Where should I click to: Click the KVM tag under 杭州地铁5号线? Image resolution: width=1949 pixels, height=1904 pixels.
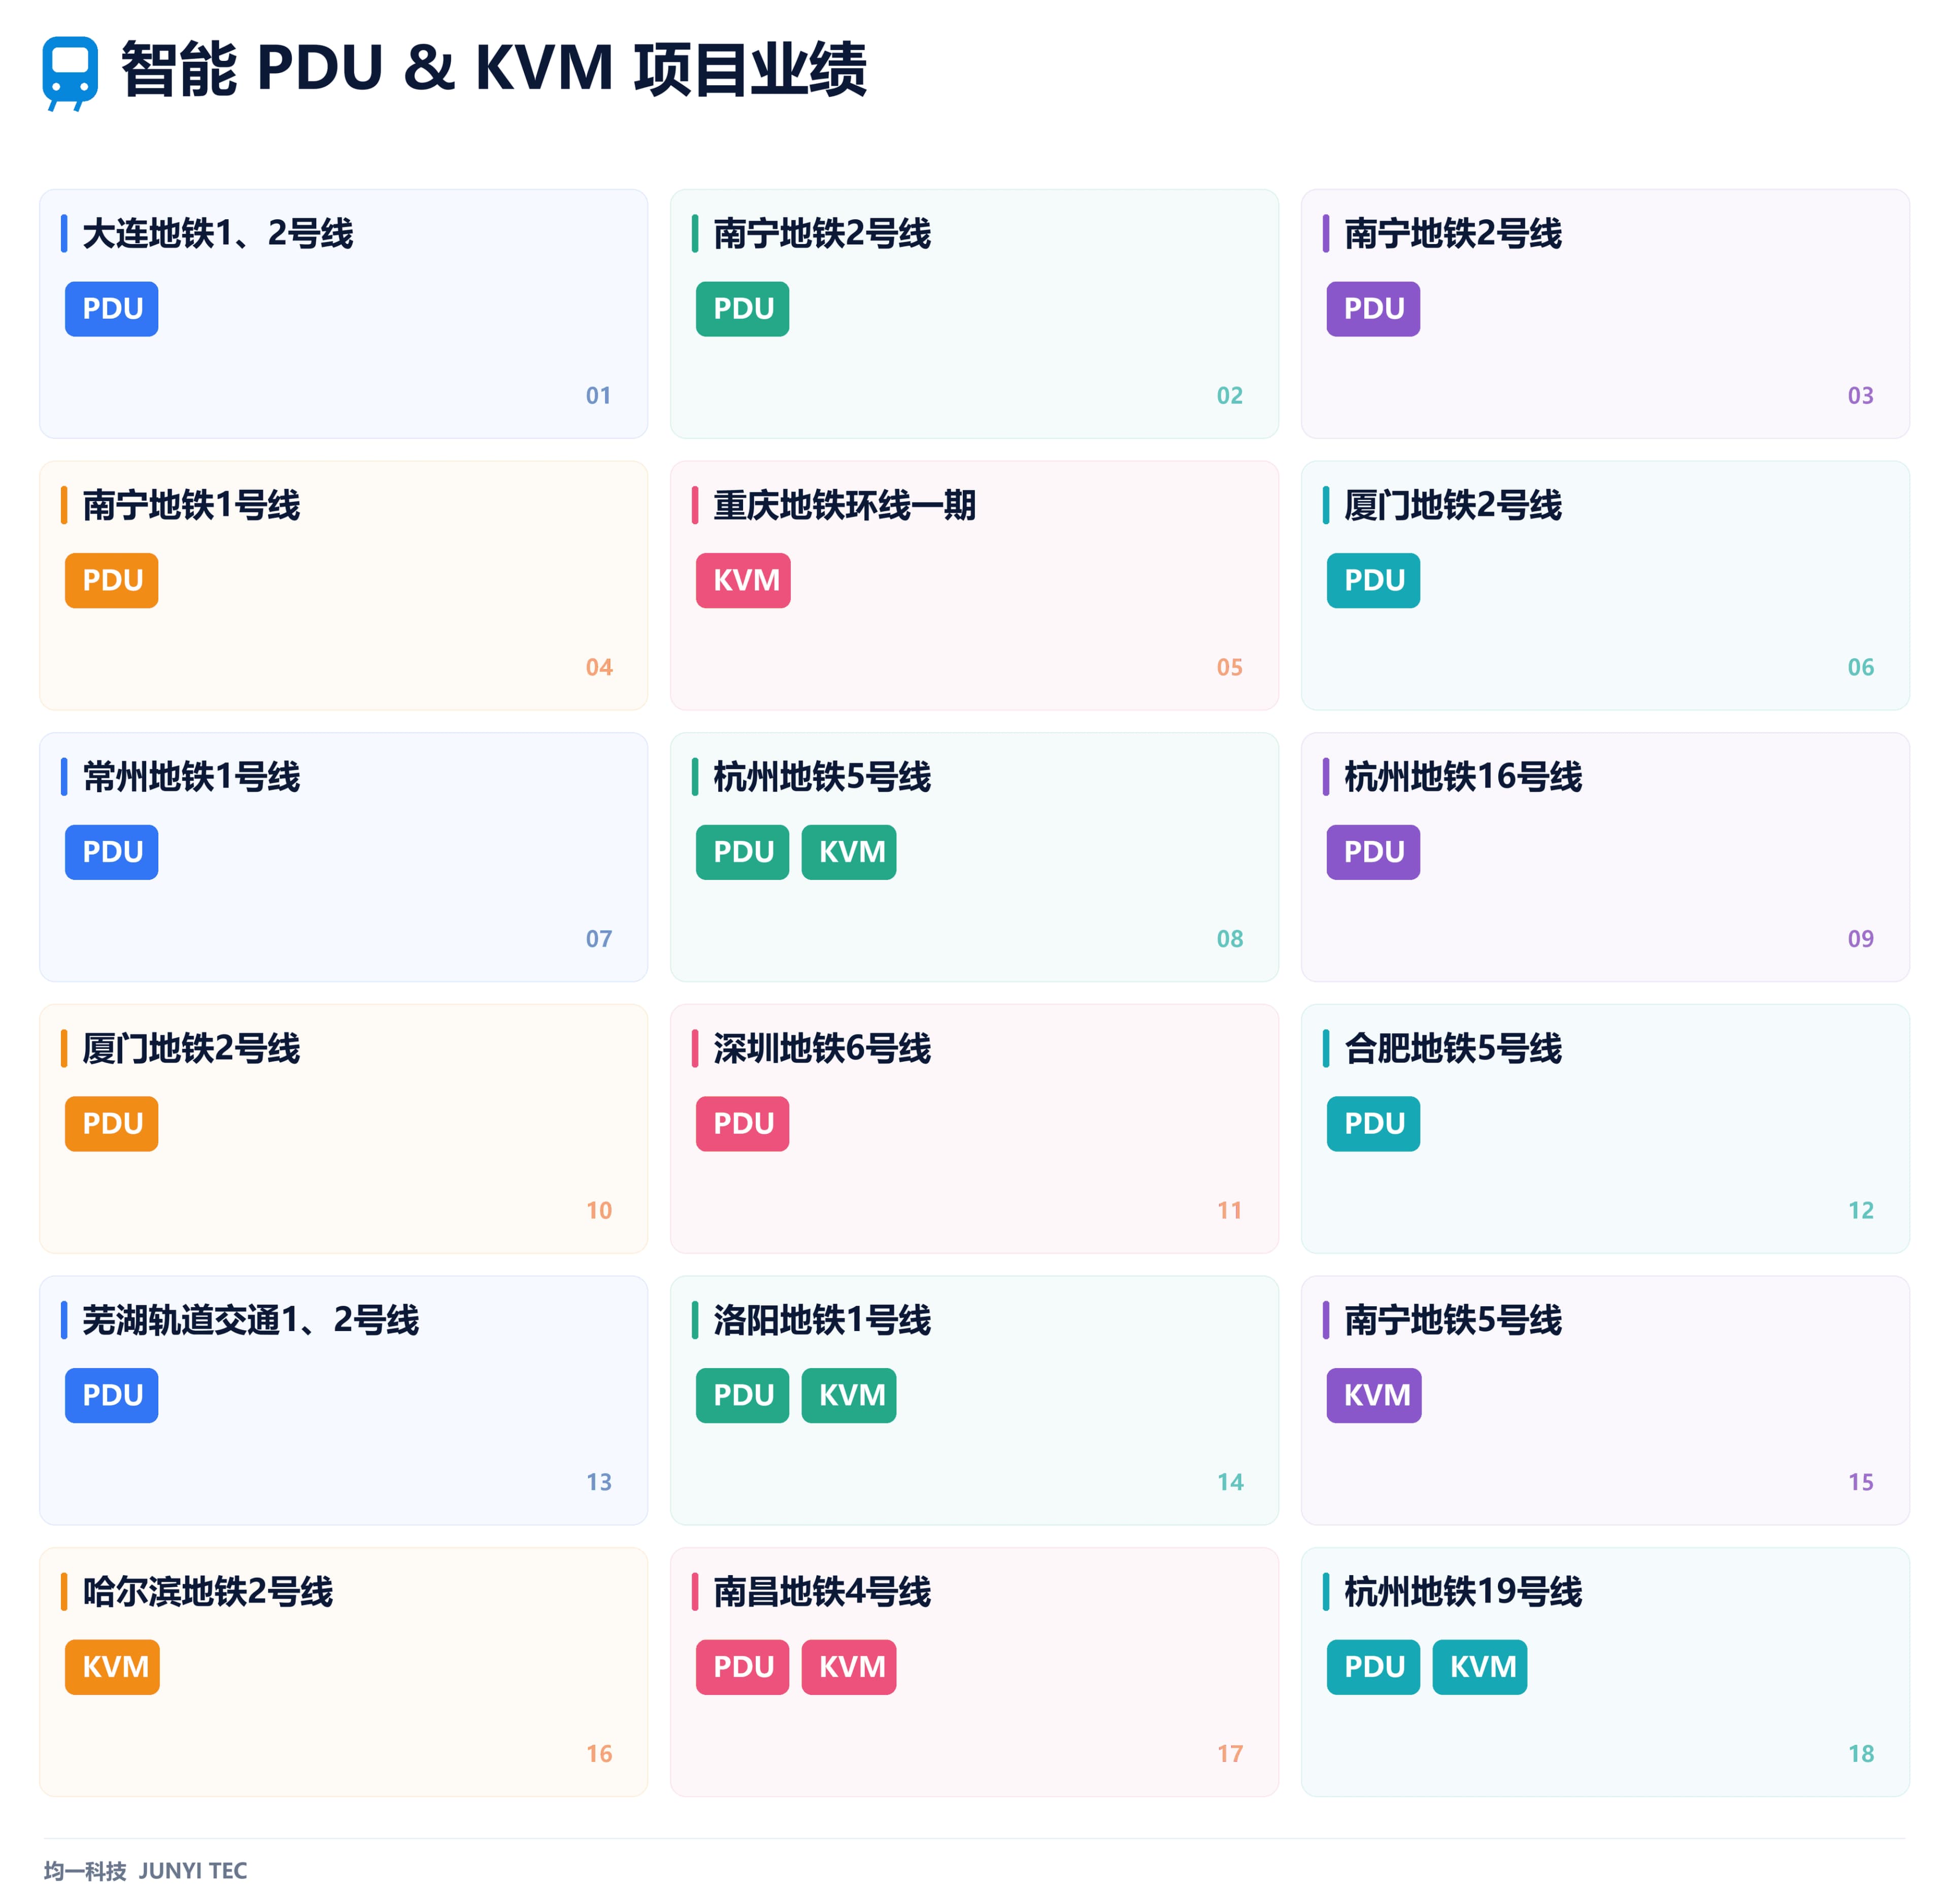849,852
